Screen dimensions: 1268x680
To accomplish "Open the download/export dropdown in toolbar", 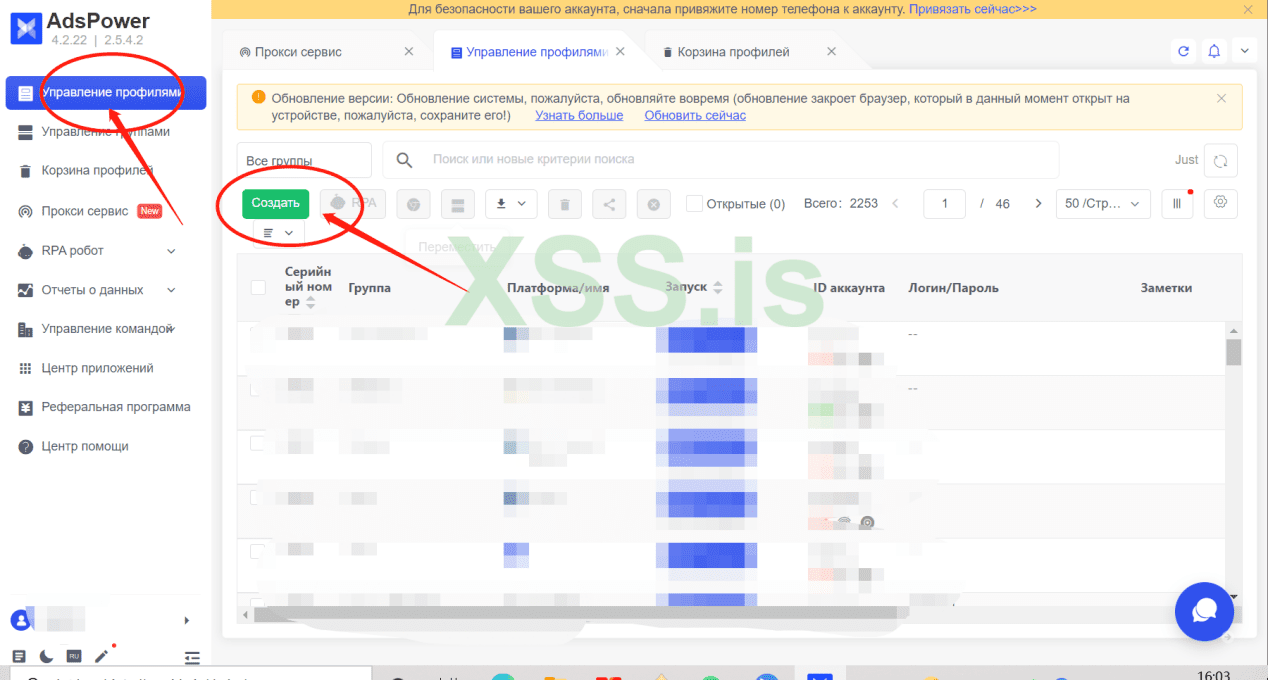I will (512, 204).
